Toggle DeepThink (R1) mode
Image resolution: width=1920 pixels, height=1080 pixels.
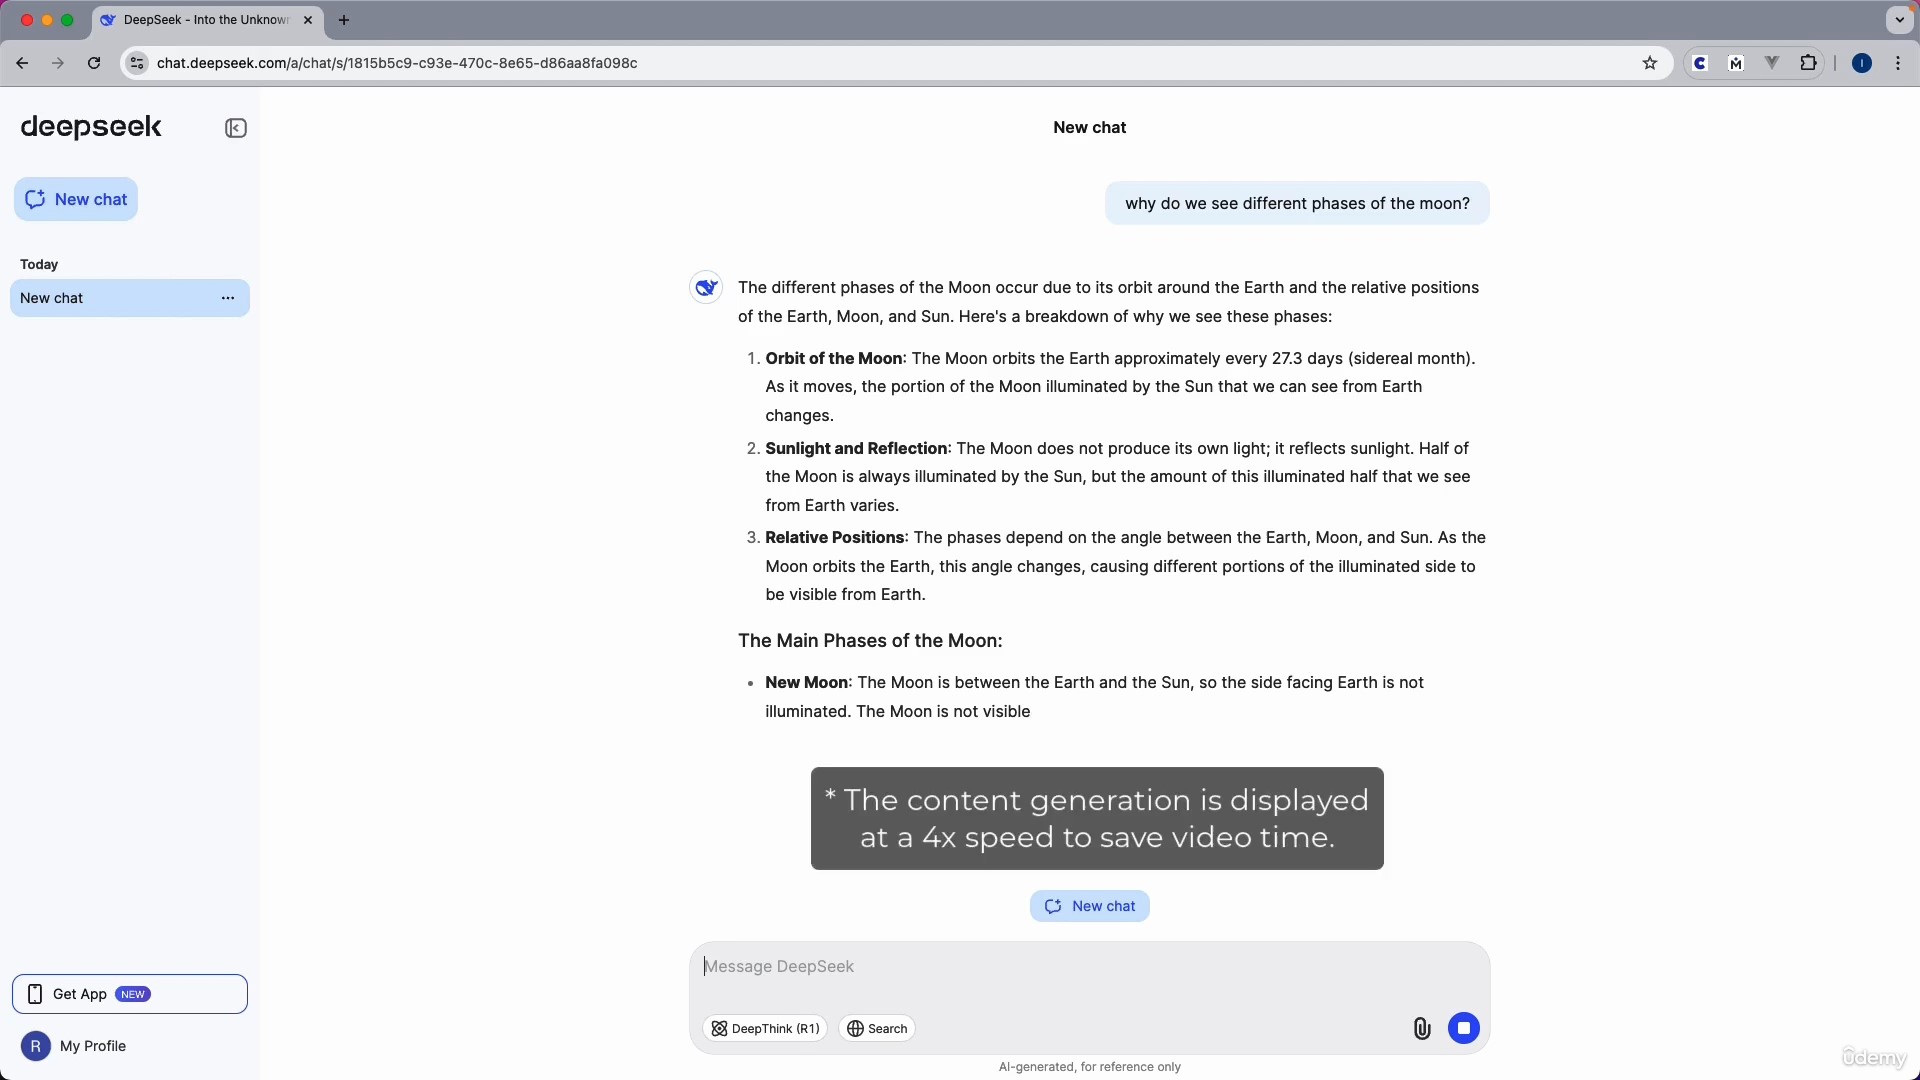click(x=765, y=1028)
